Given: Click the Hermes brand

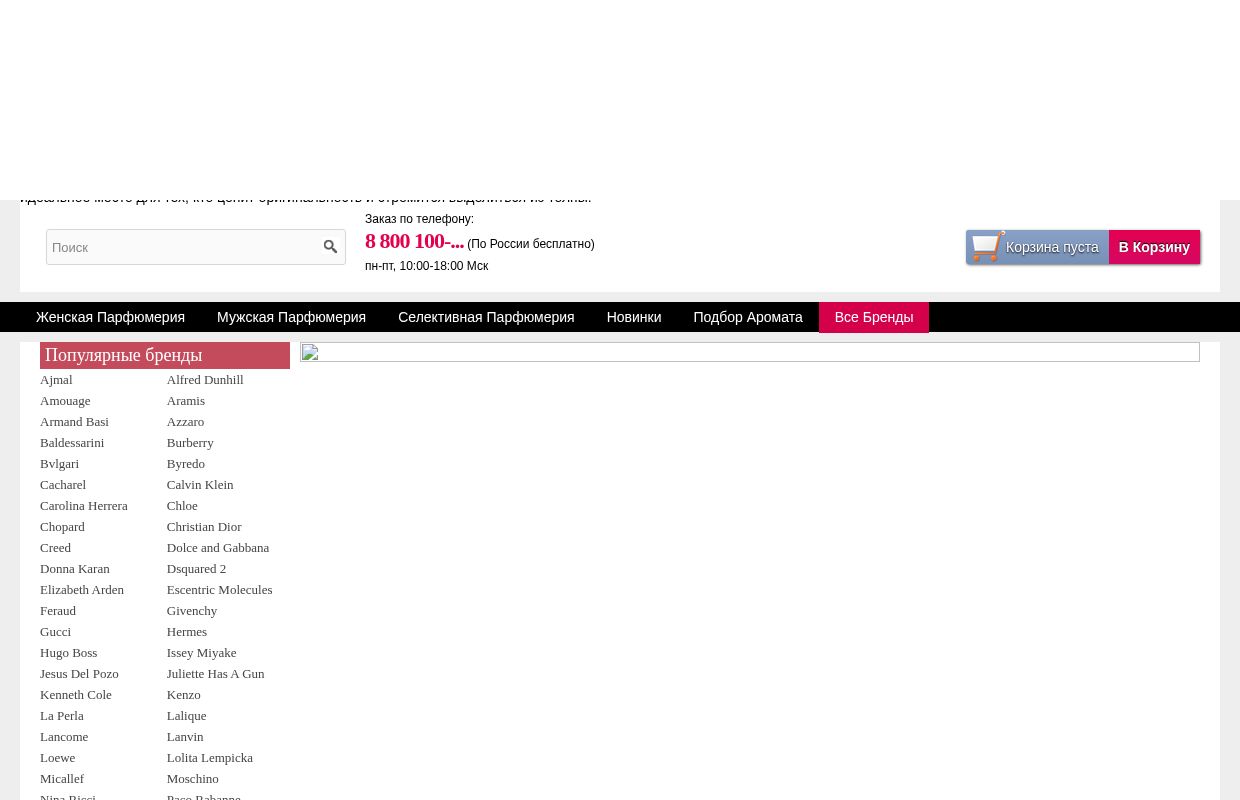Looking at the screenshot, I should coord(186,632).
